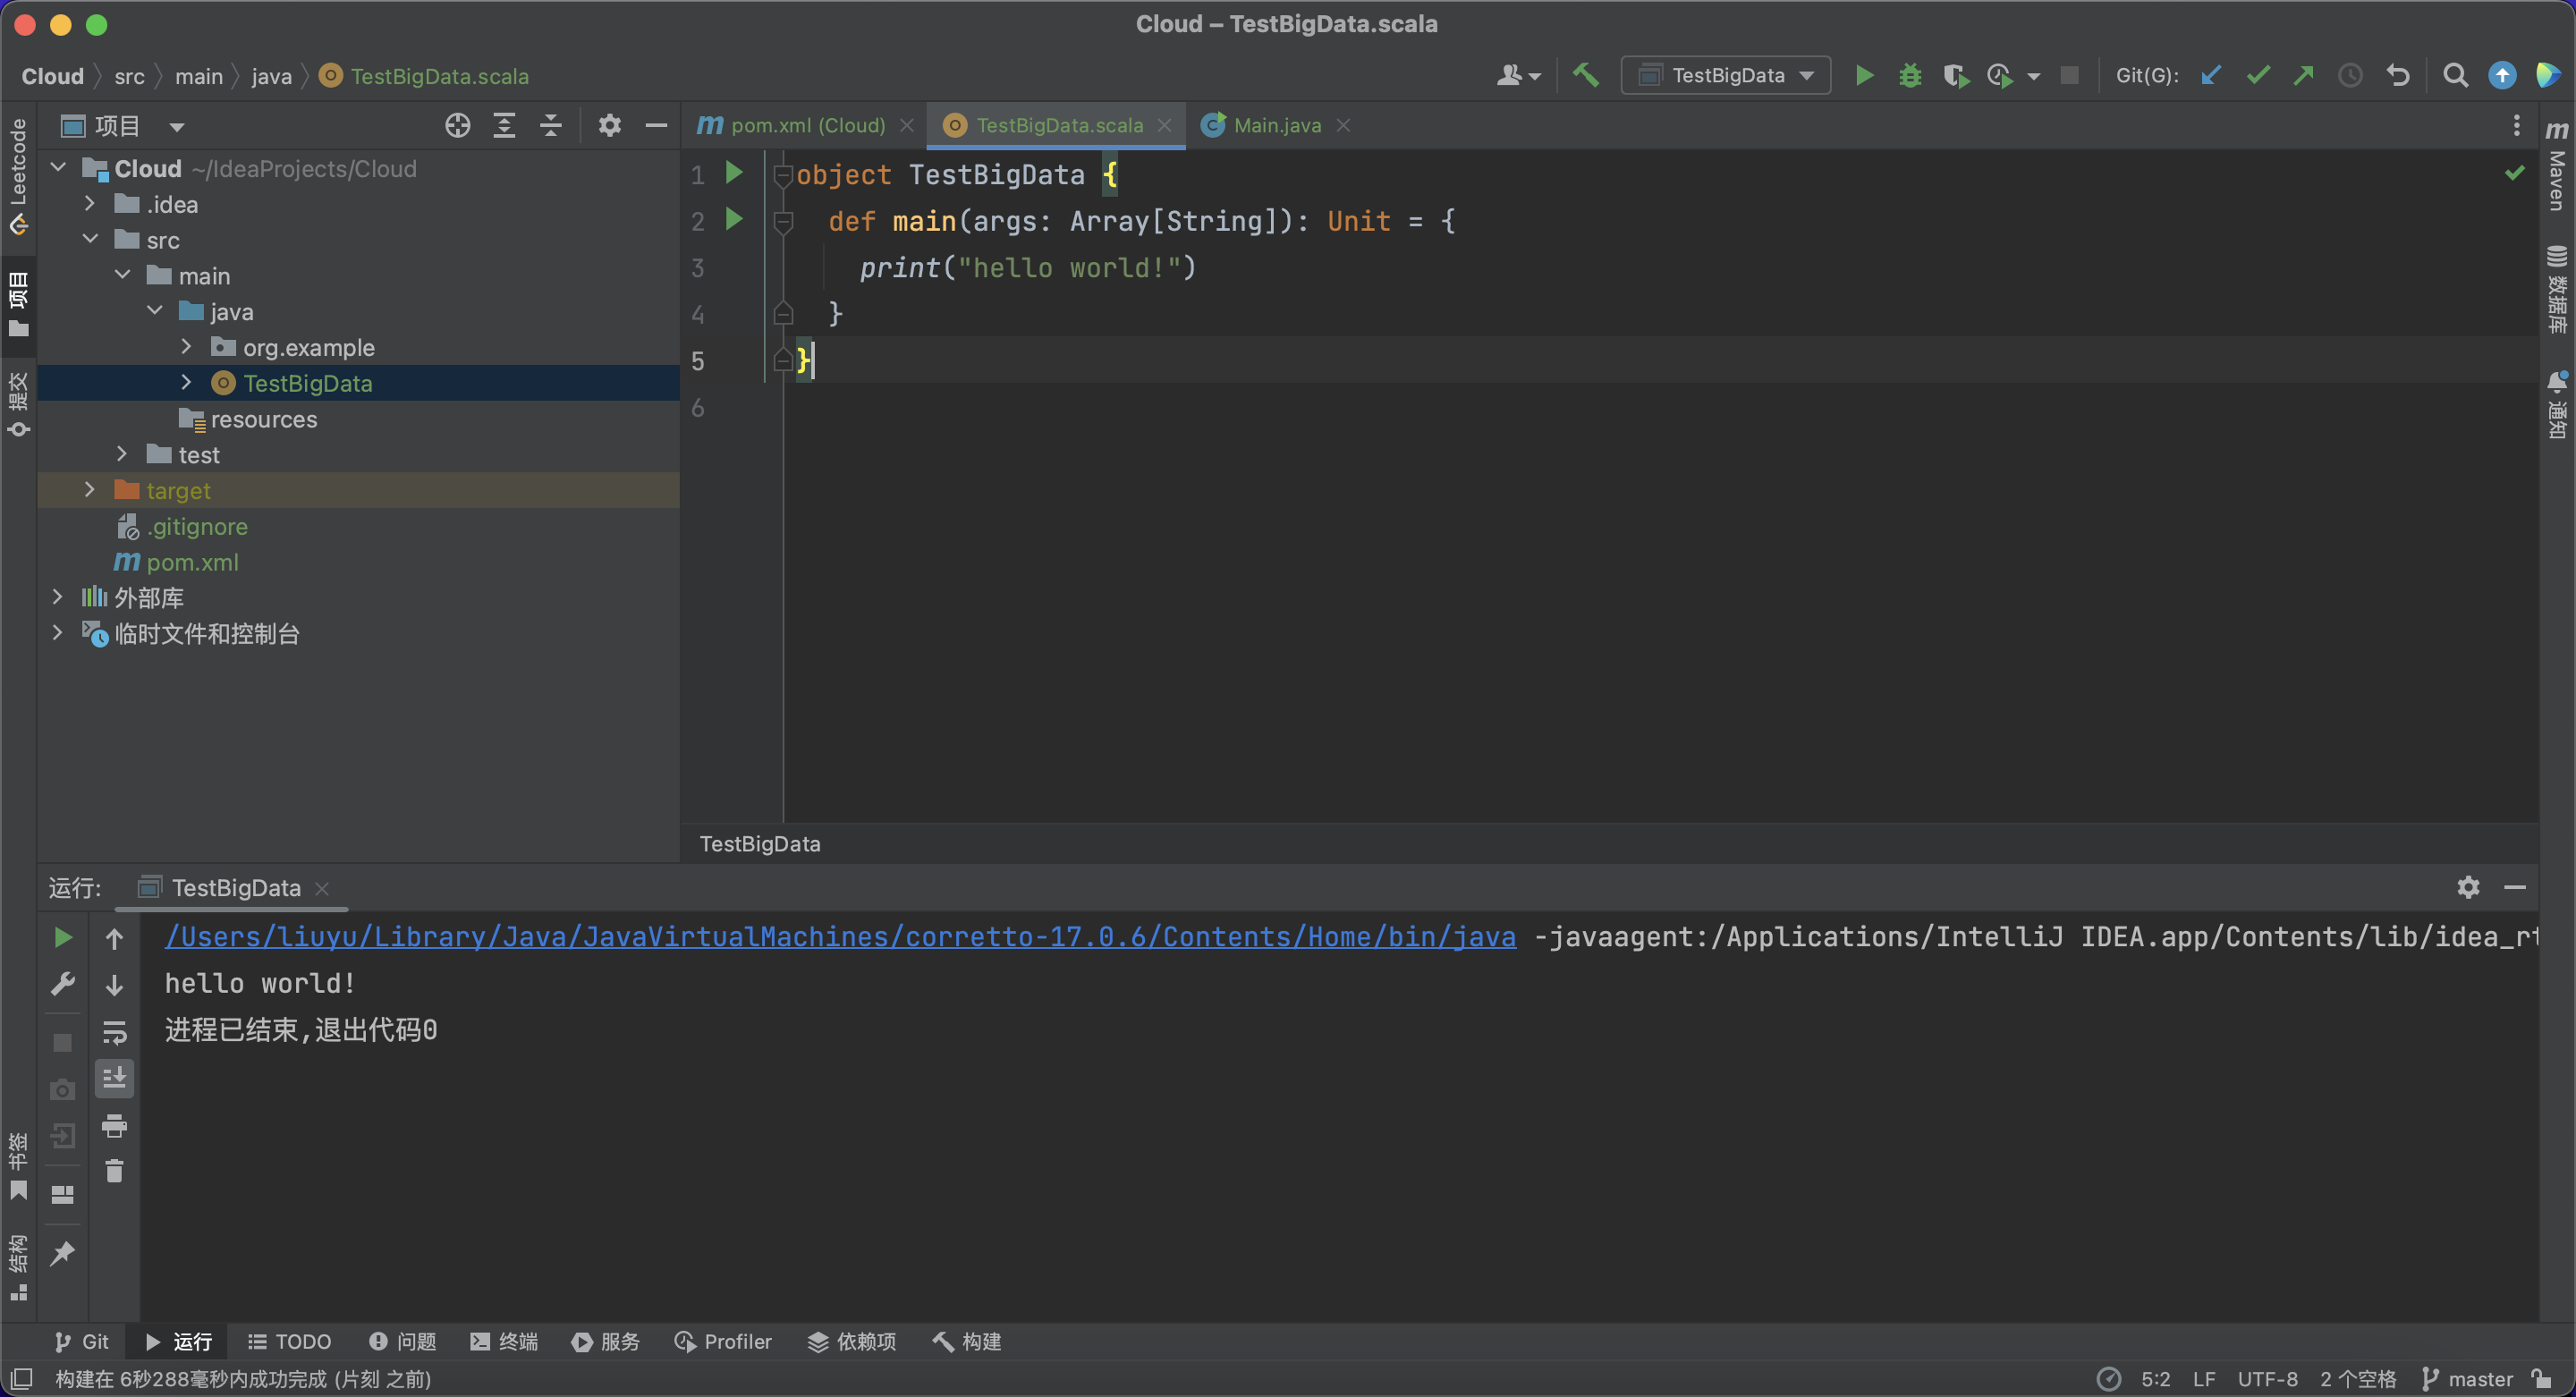Click the Build project hammer icon
The height and width of the screenshot is (1397, 2576).
tap(1586, 75)
